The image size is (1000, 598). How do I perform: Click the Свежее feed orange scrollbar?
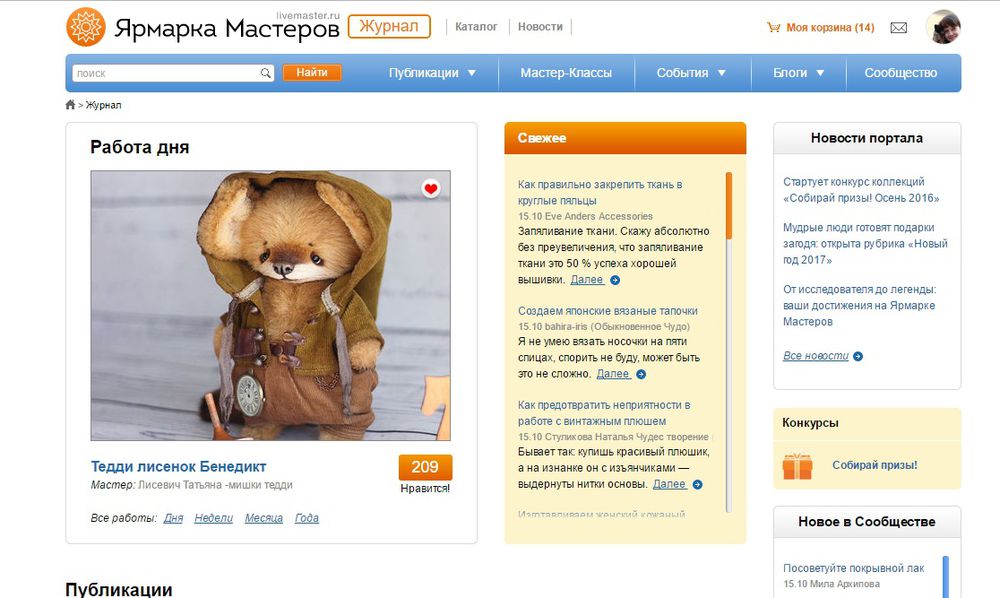(729, 205)
